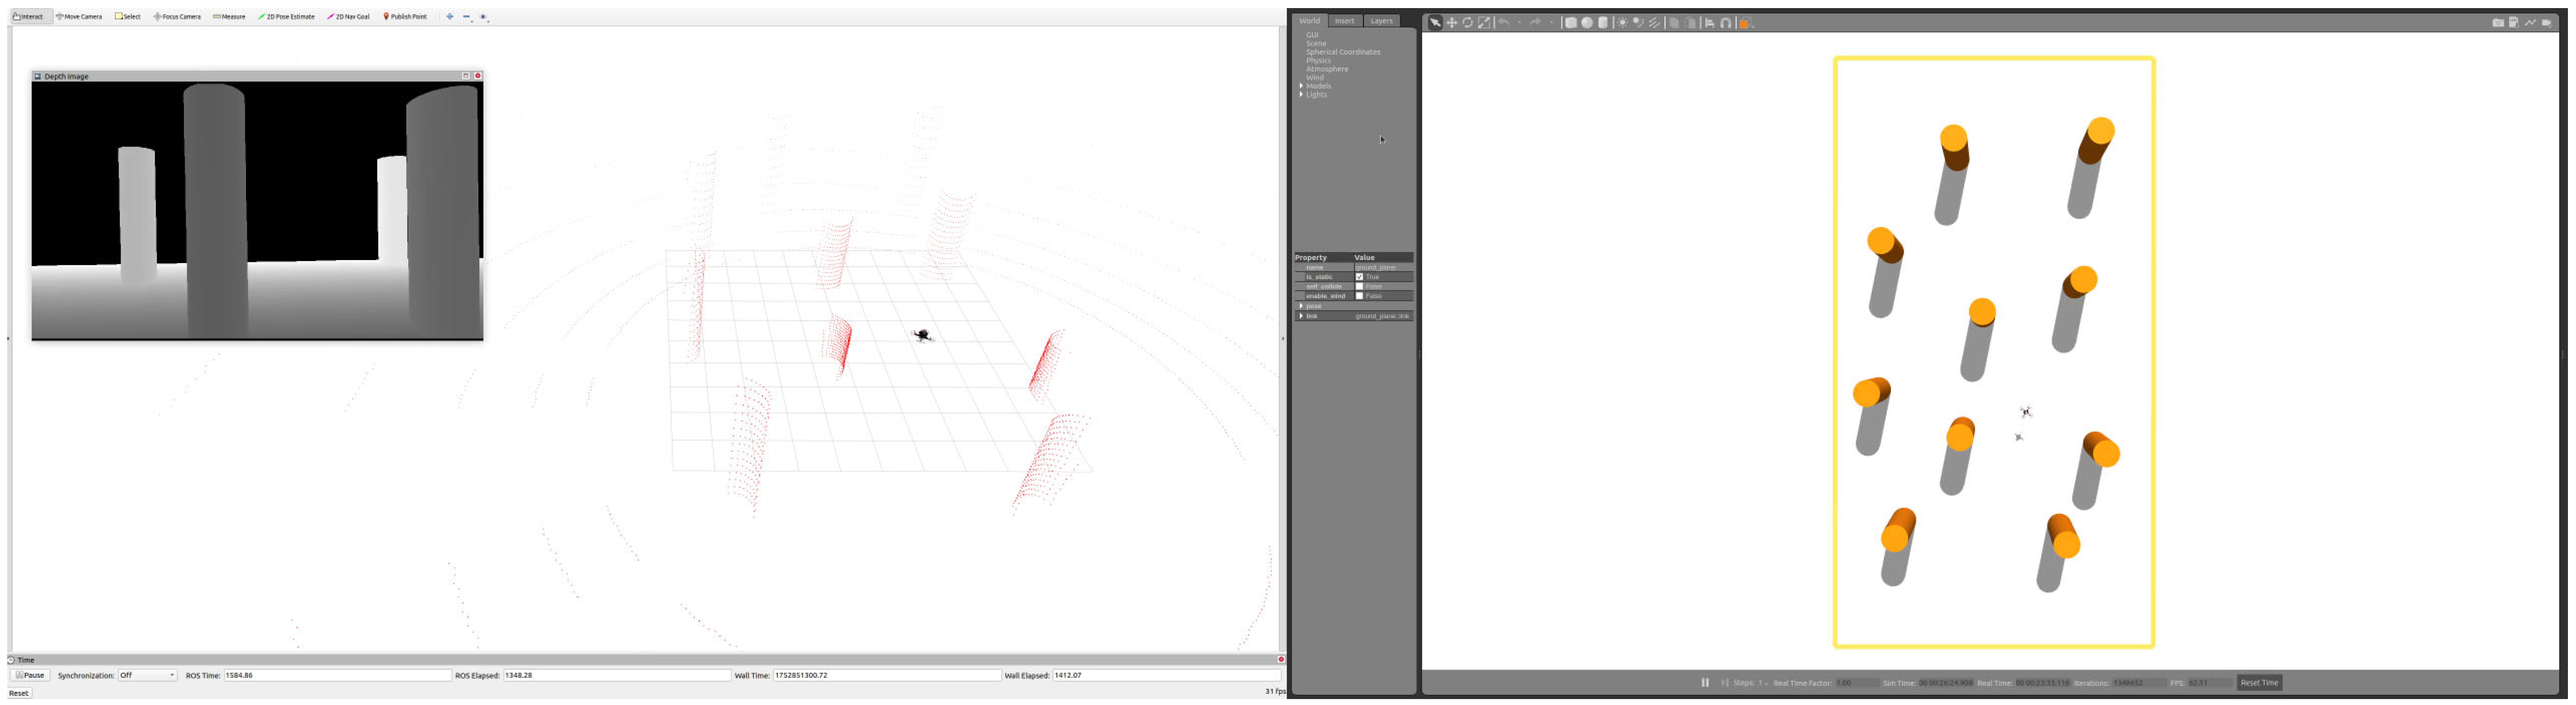Expand the pose property row
This screenshot has height=705, width=2576.
[1301, 306]
